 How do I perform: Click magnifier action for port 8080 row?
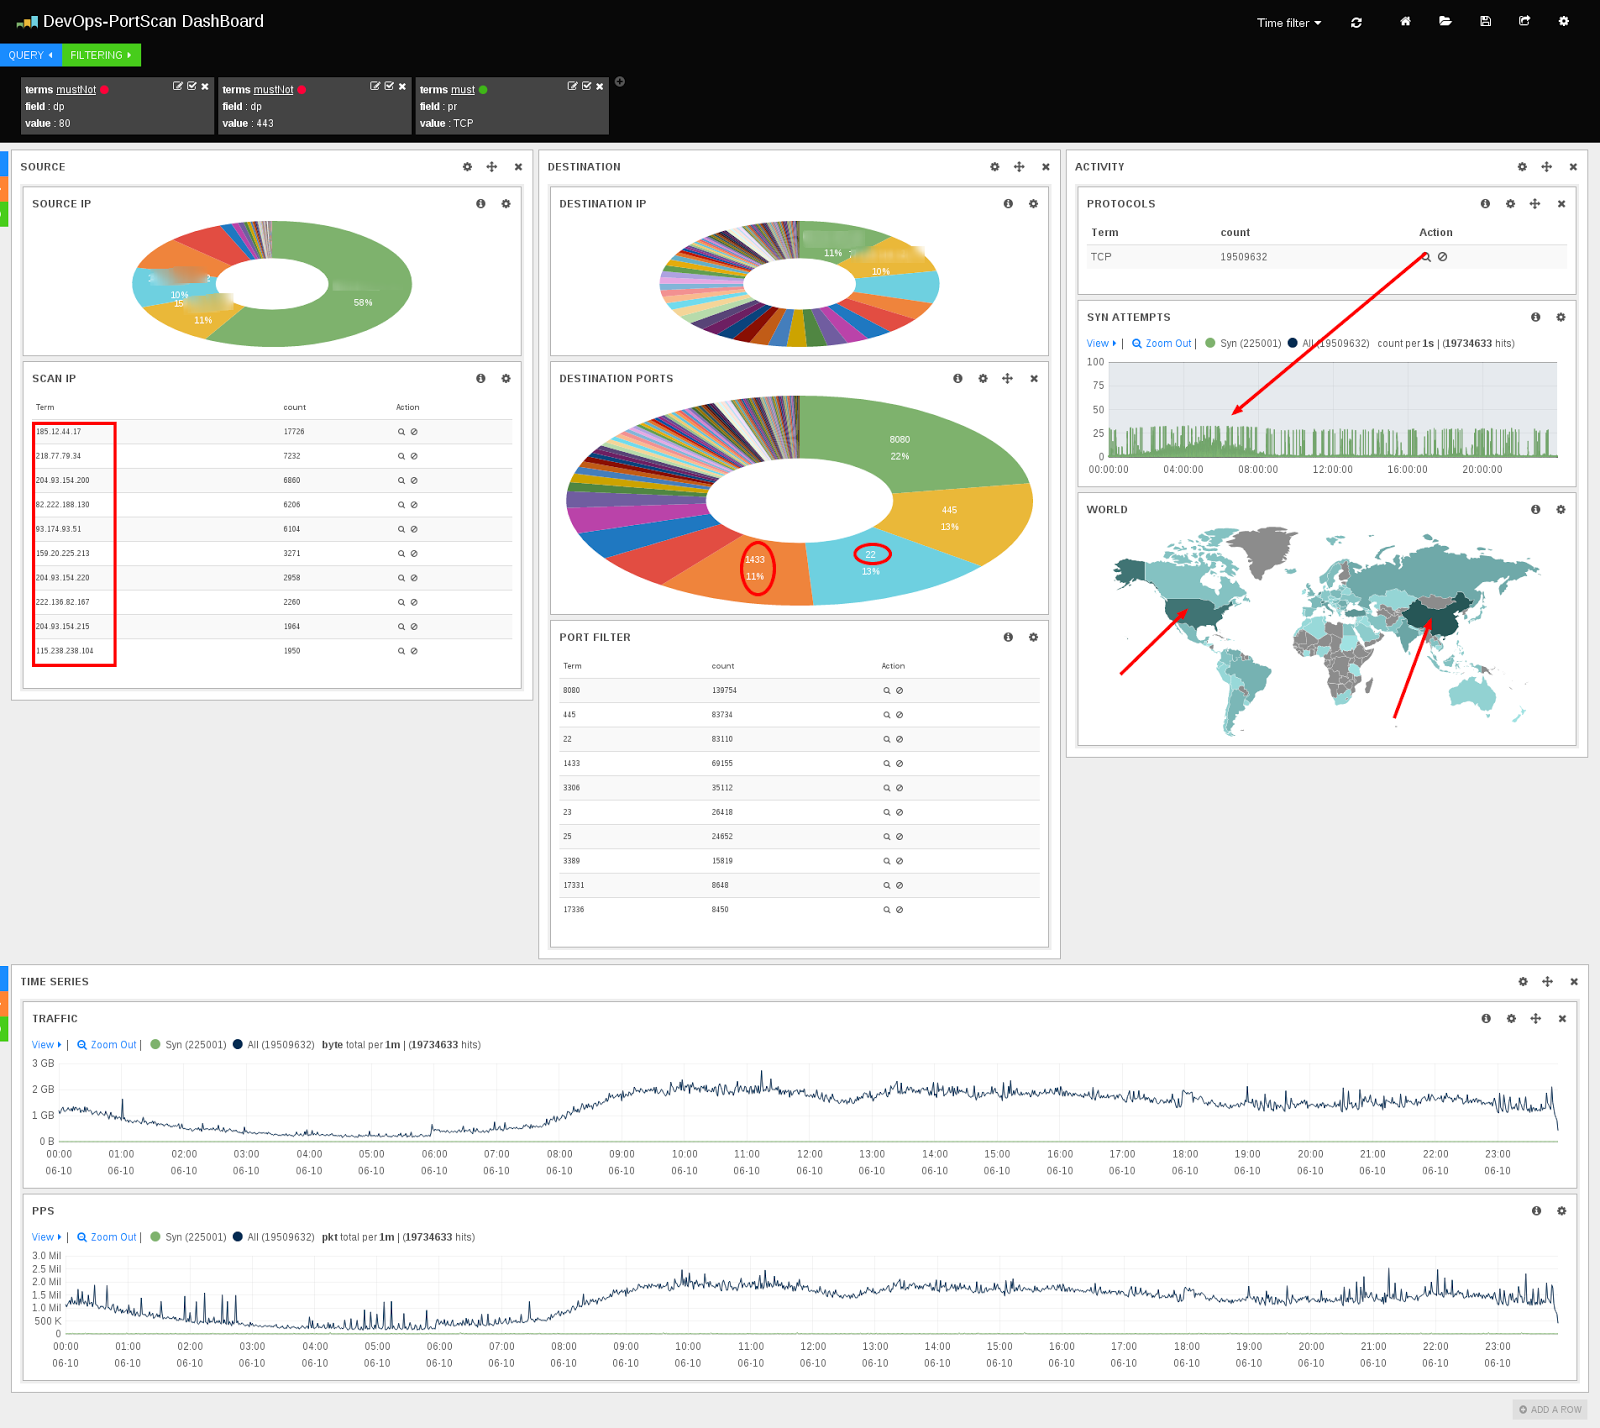886,691
